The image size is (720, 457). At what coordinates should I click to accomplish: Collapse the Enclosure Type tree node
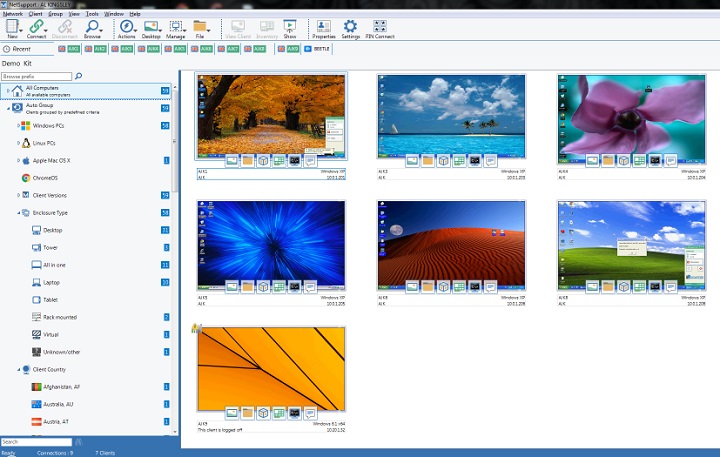[18, 213]
